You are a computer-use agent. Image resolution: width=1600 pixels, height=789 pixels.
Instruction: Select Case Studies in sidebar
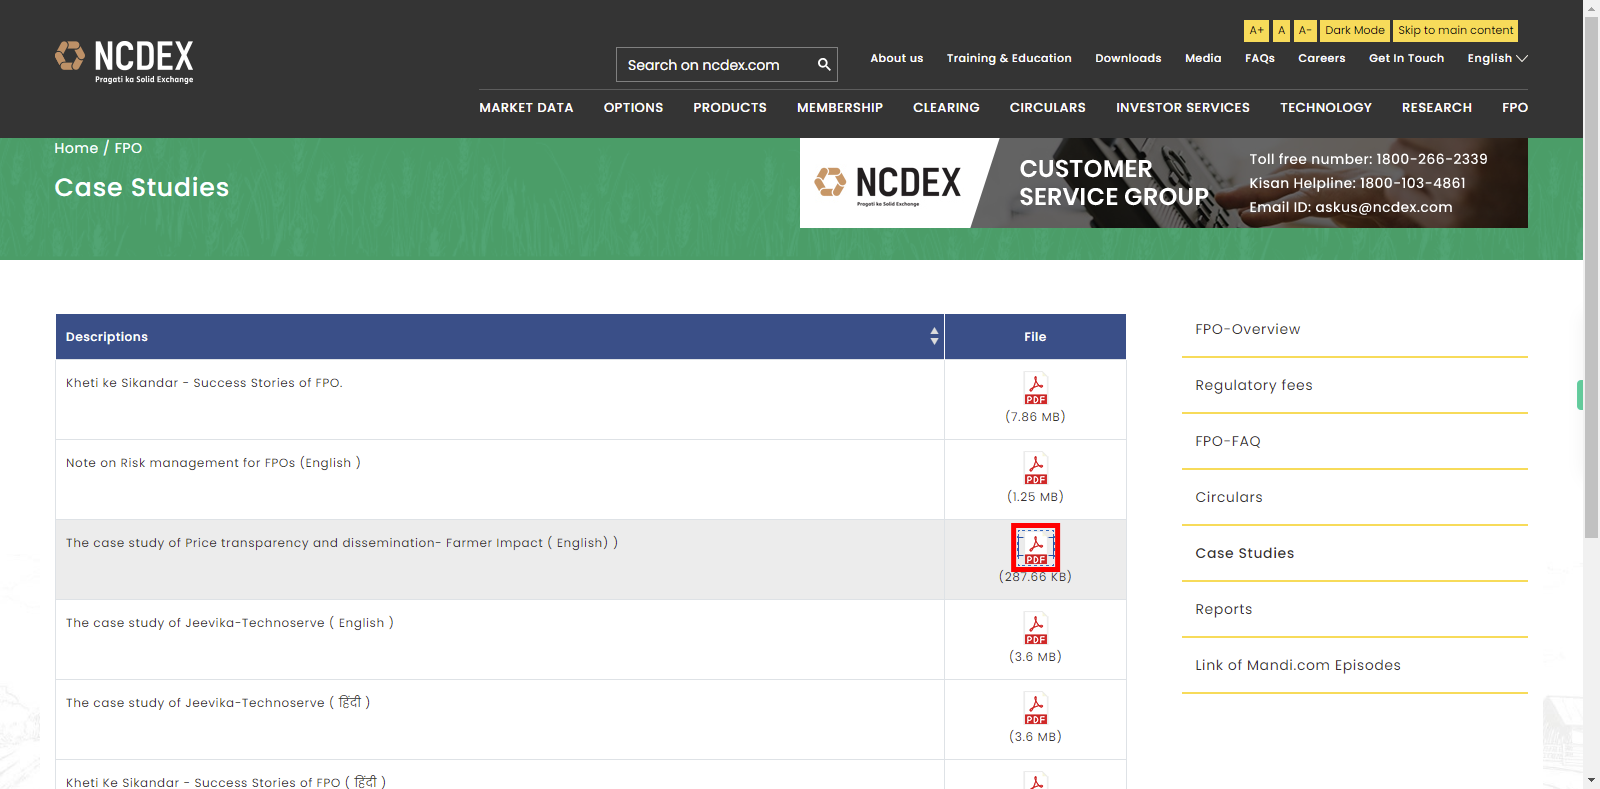pyautogui.click(x=1355, y=553)
